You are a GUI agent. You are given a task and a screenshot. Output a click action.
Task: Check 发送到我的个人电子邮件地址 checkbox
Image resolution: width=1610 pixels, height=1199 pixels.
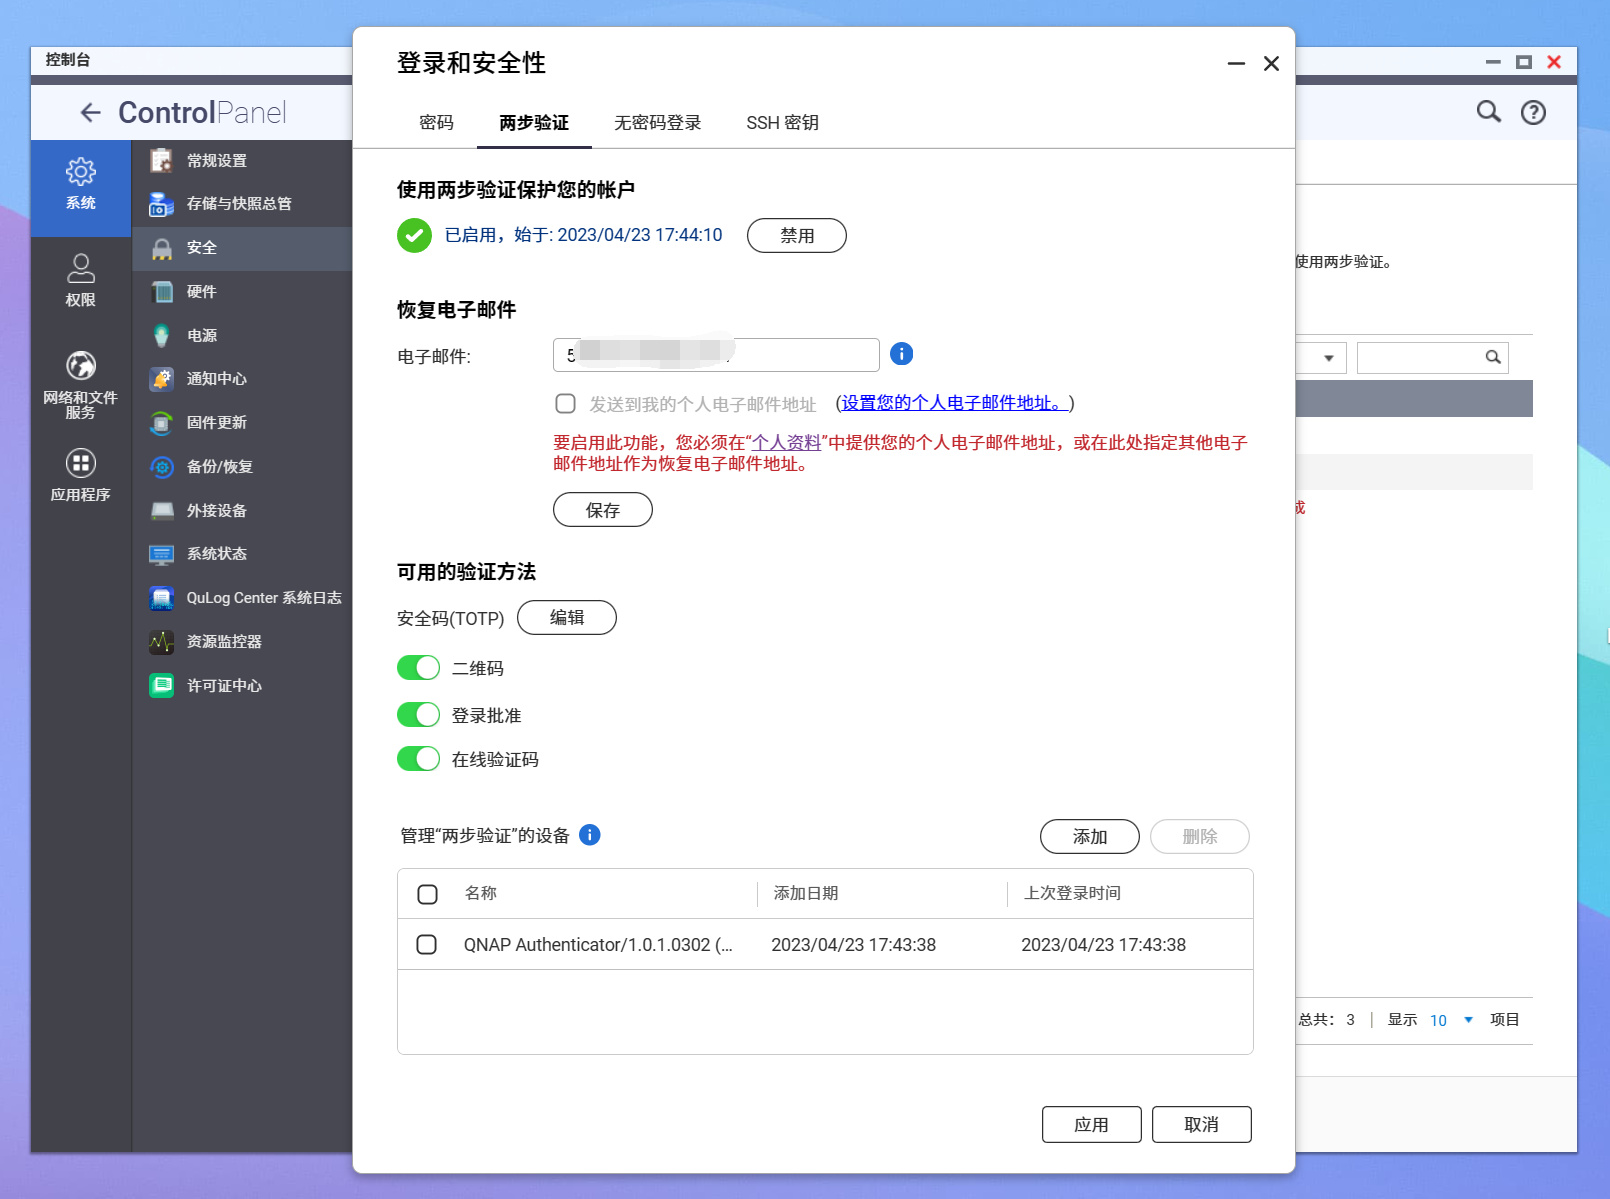tap(565, 404)
